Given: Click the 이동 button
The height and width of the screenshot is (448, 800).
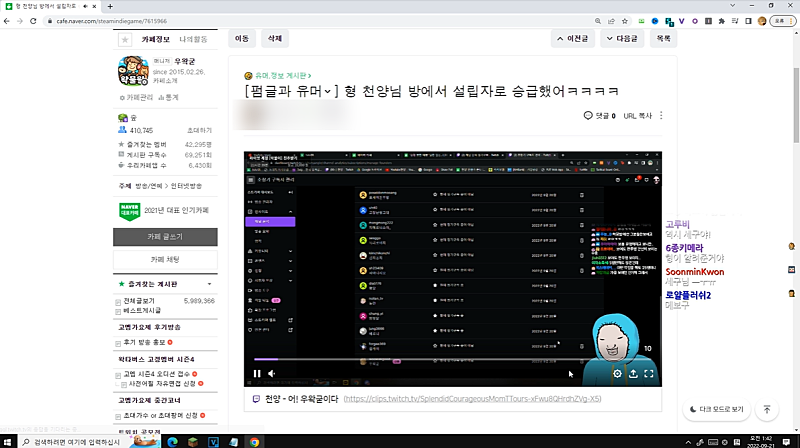Looking at the screenshot, I should click(x=242, y=38).
